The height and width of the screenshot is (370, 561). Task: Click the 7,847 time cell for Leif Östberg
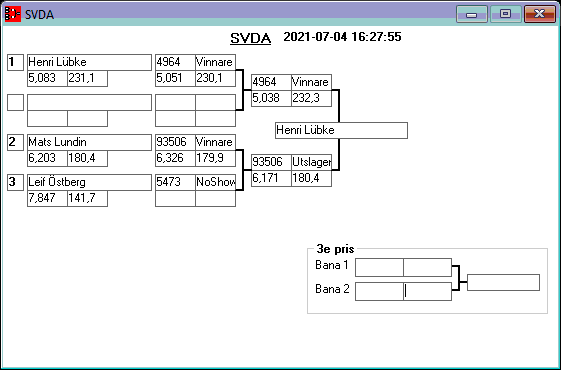48,199
